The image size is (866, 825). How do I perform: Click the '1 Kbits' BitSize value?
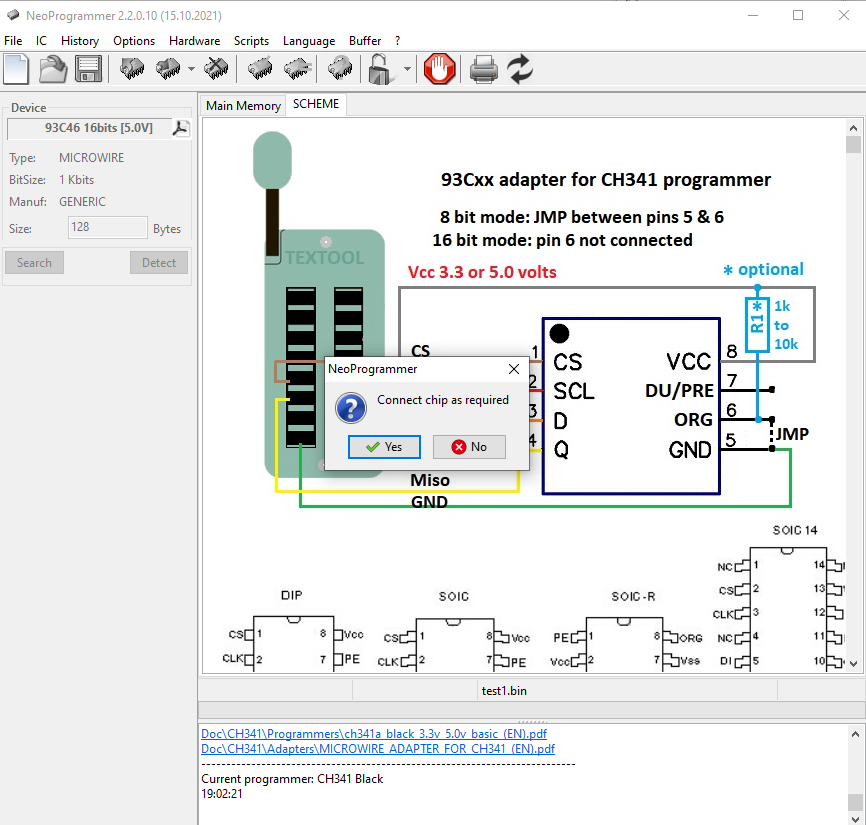(x=77, y=180)
